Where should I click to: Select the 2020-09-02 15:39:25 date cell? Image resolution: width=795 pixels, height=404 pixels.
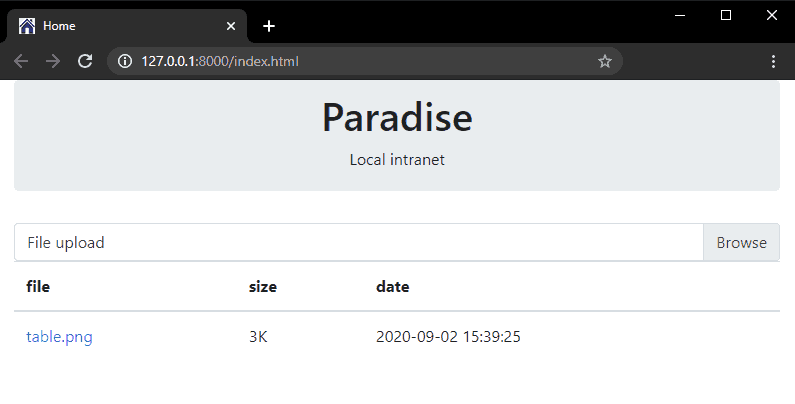(448, 337)
